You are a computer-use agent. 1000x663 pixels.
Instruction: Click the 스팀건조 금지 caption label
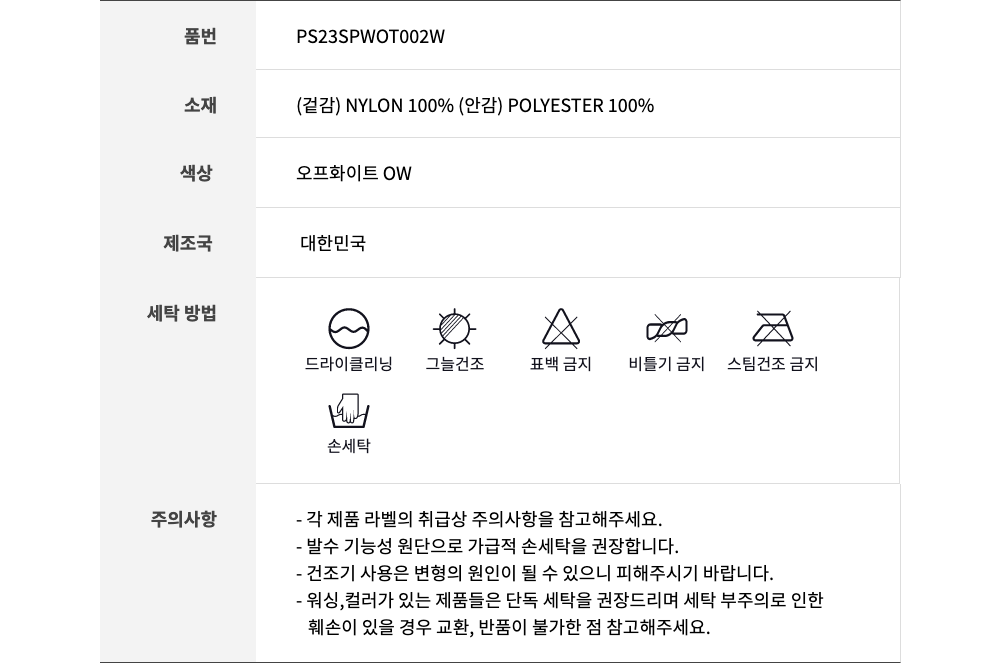coord(772,364)
